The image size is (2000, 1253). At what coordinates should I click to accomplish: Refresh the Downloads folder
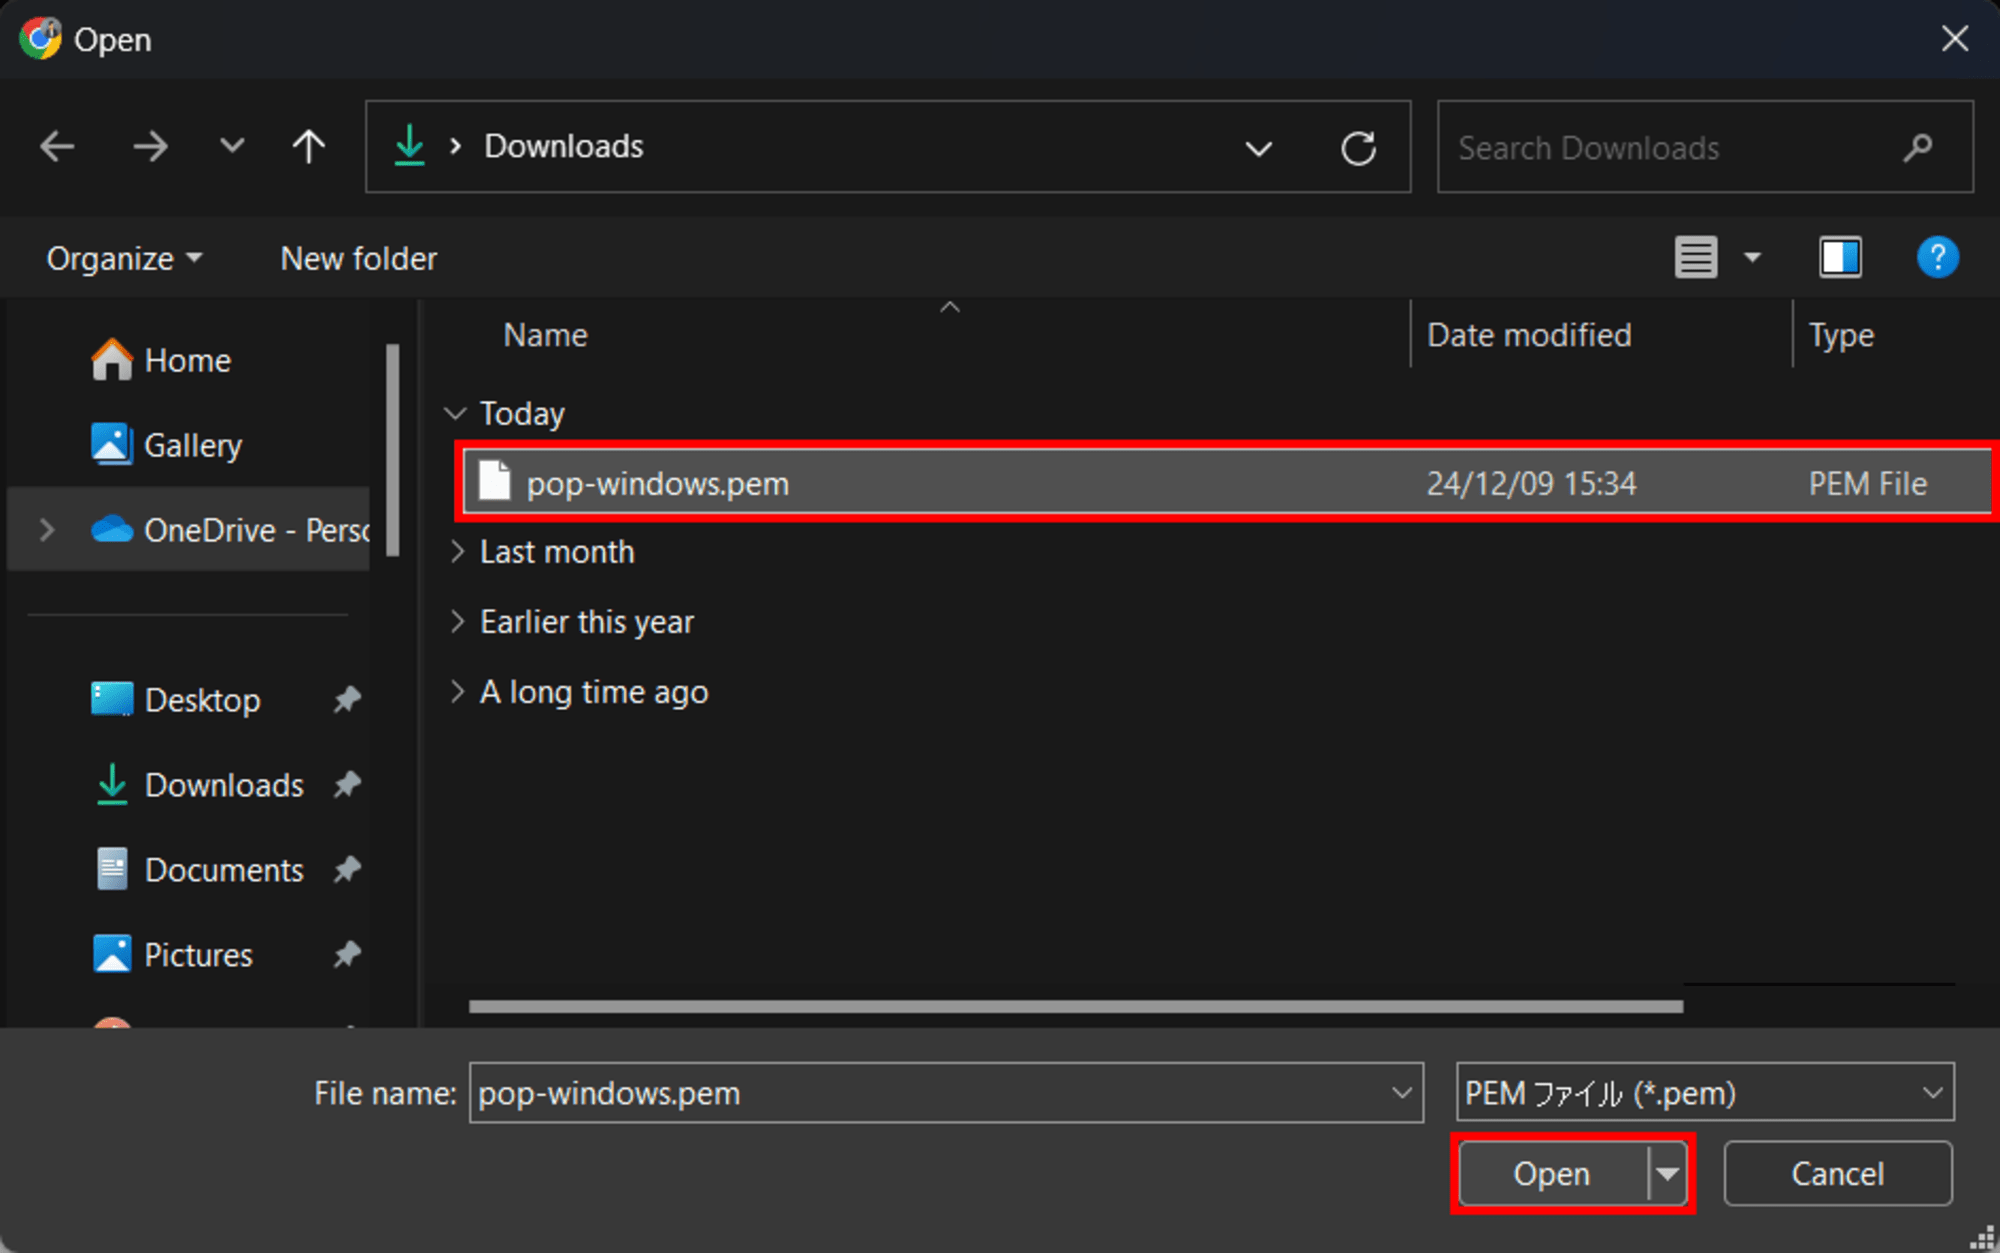click(x=1358, y=148)
